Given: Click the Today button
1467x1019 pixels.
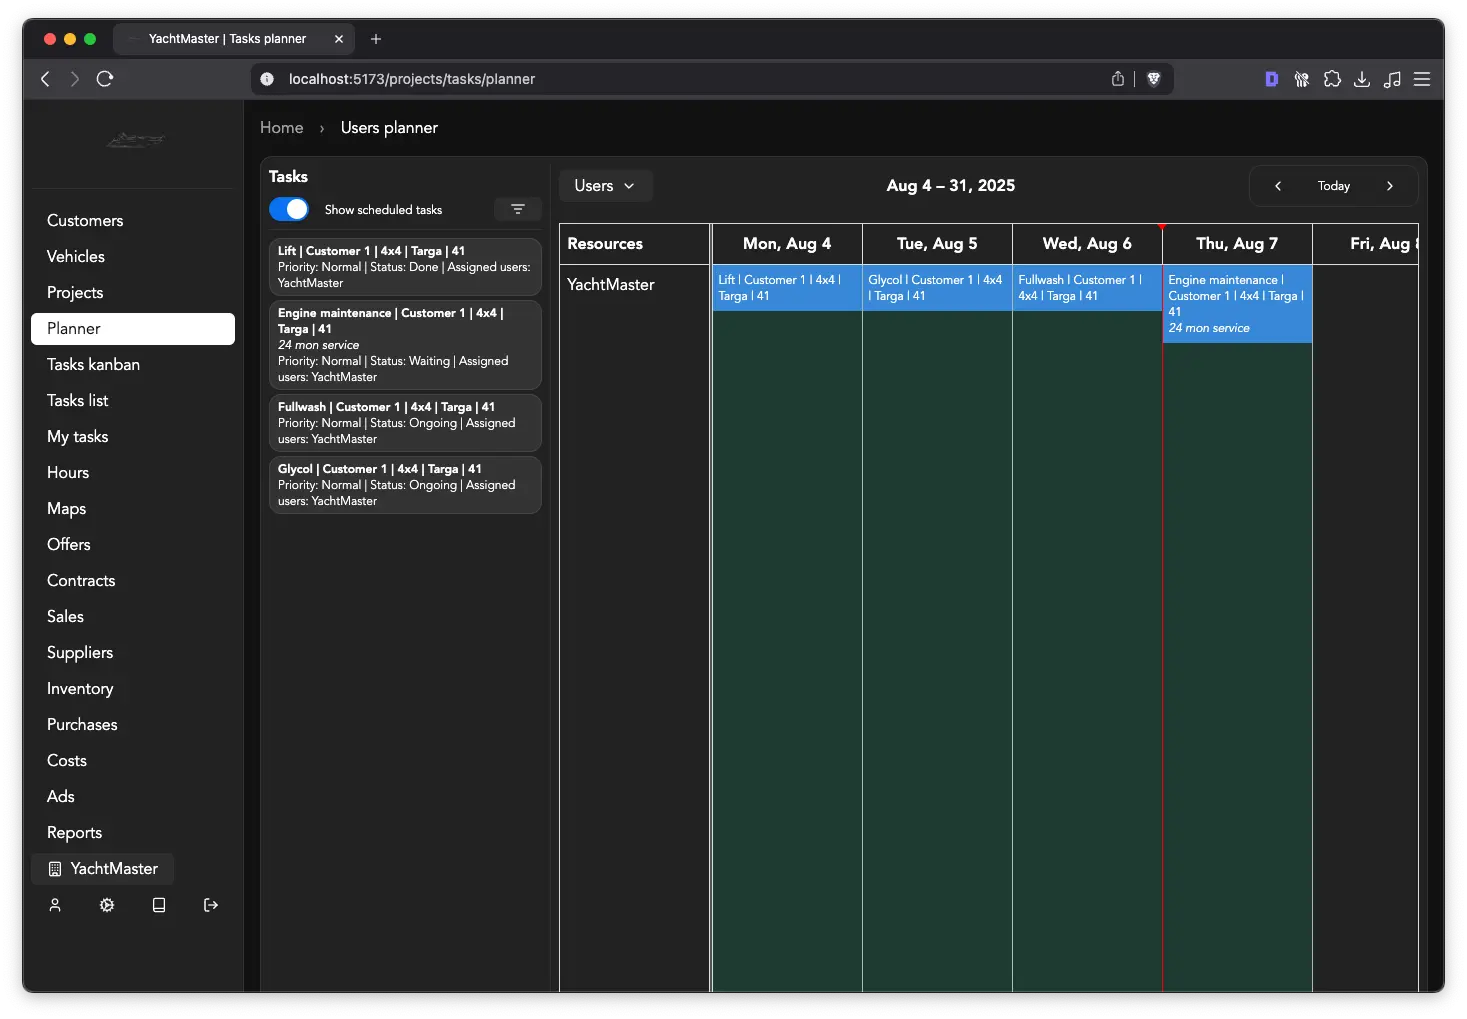Looking at the screenshot, I should (x=1333, y=186).
